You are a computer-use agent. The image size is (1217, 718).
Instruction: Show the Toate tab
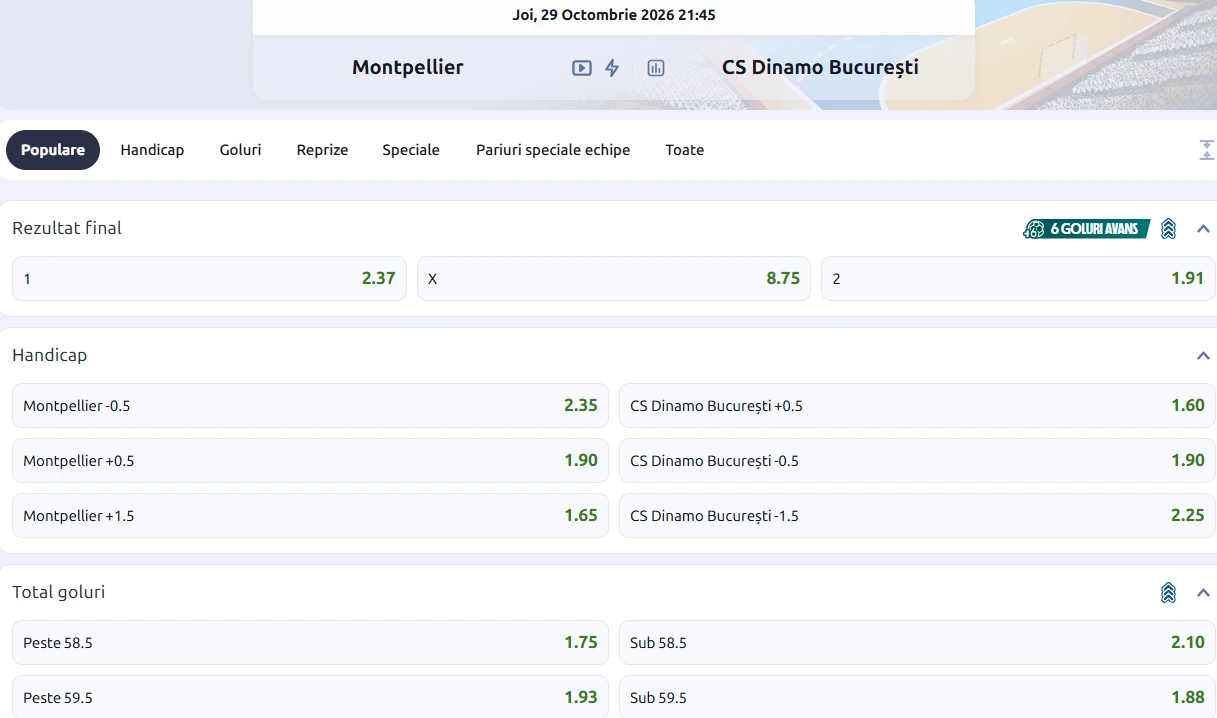(685, 150)
